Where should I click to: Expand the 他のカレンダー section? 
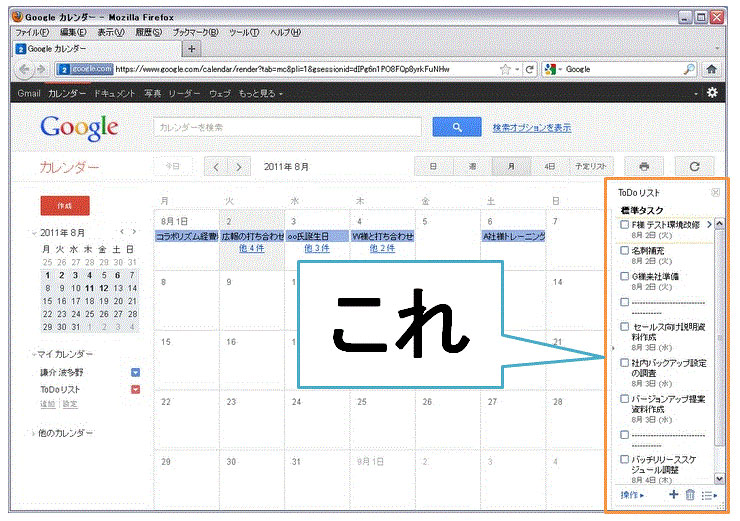pyautogui.click(x=34, y=433)
